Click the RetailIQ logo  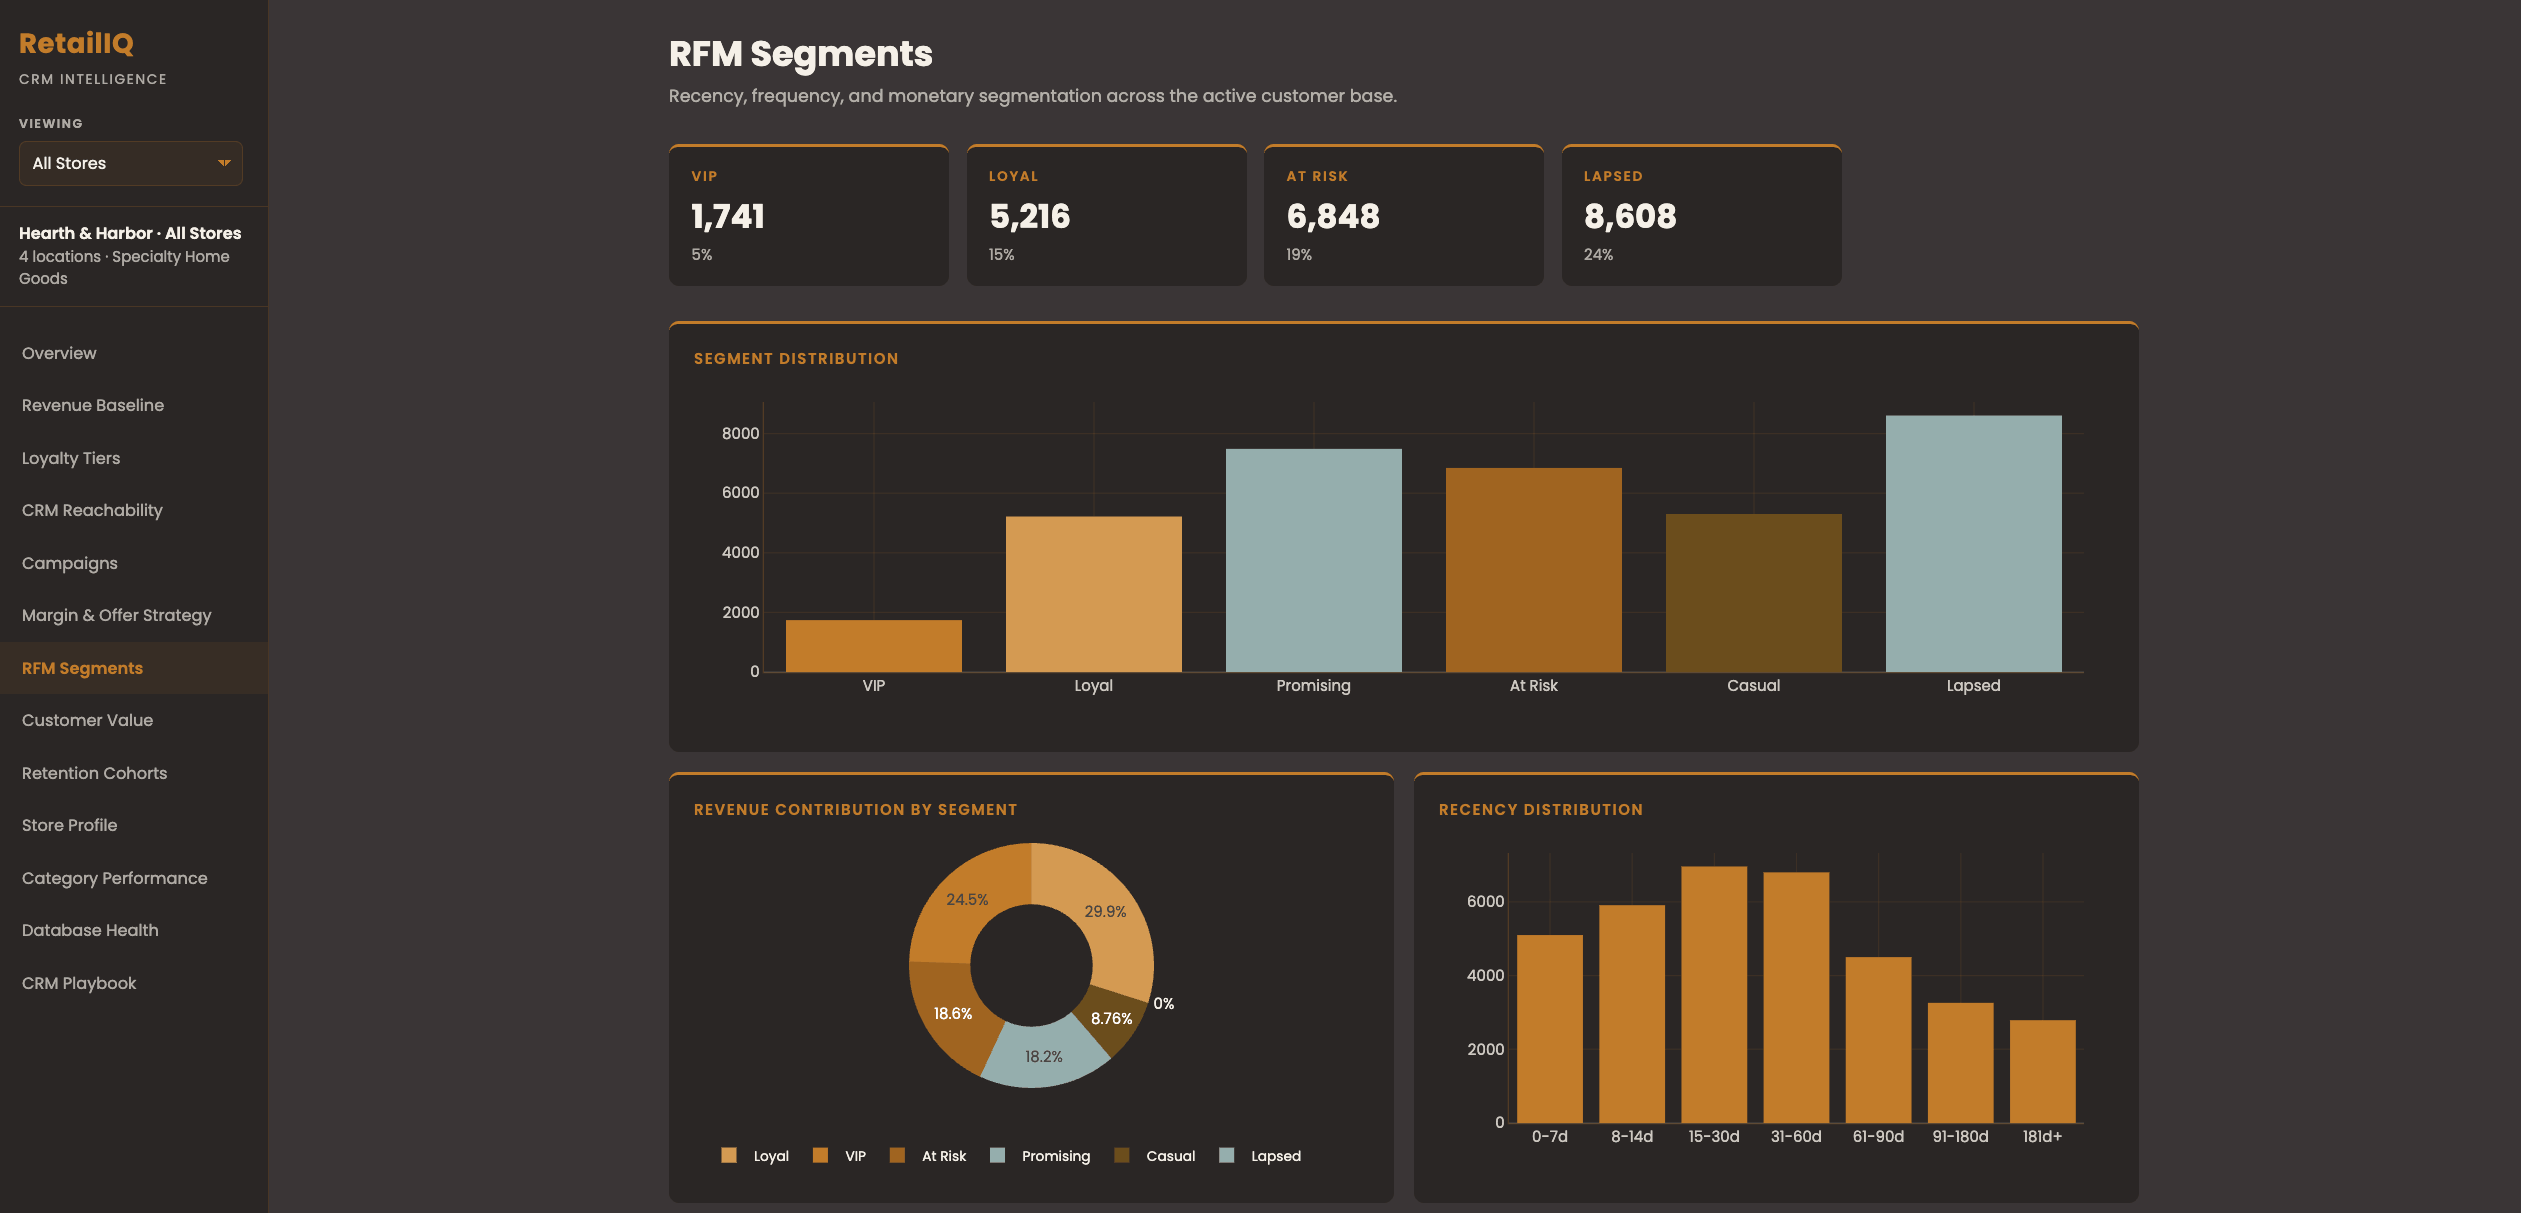coord(76,43)
